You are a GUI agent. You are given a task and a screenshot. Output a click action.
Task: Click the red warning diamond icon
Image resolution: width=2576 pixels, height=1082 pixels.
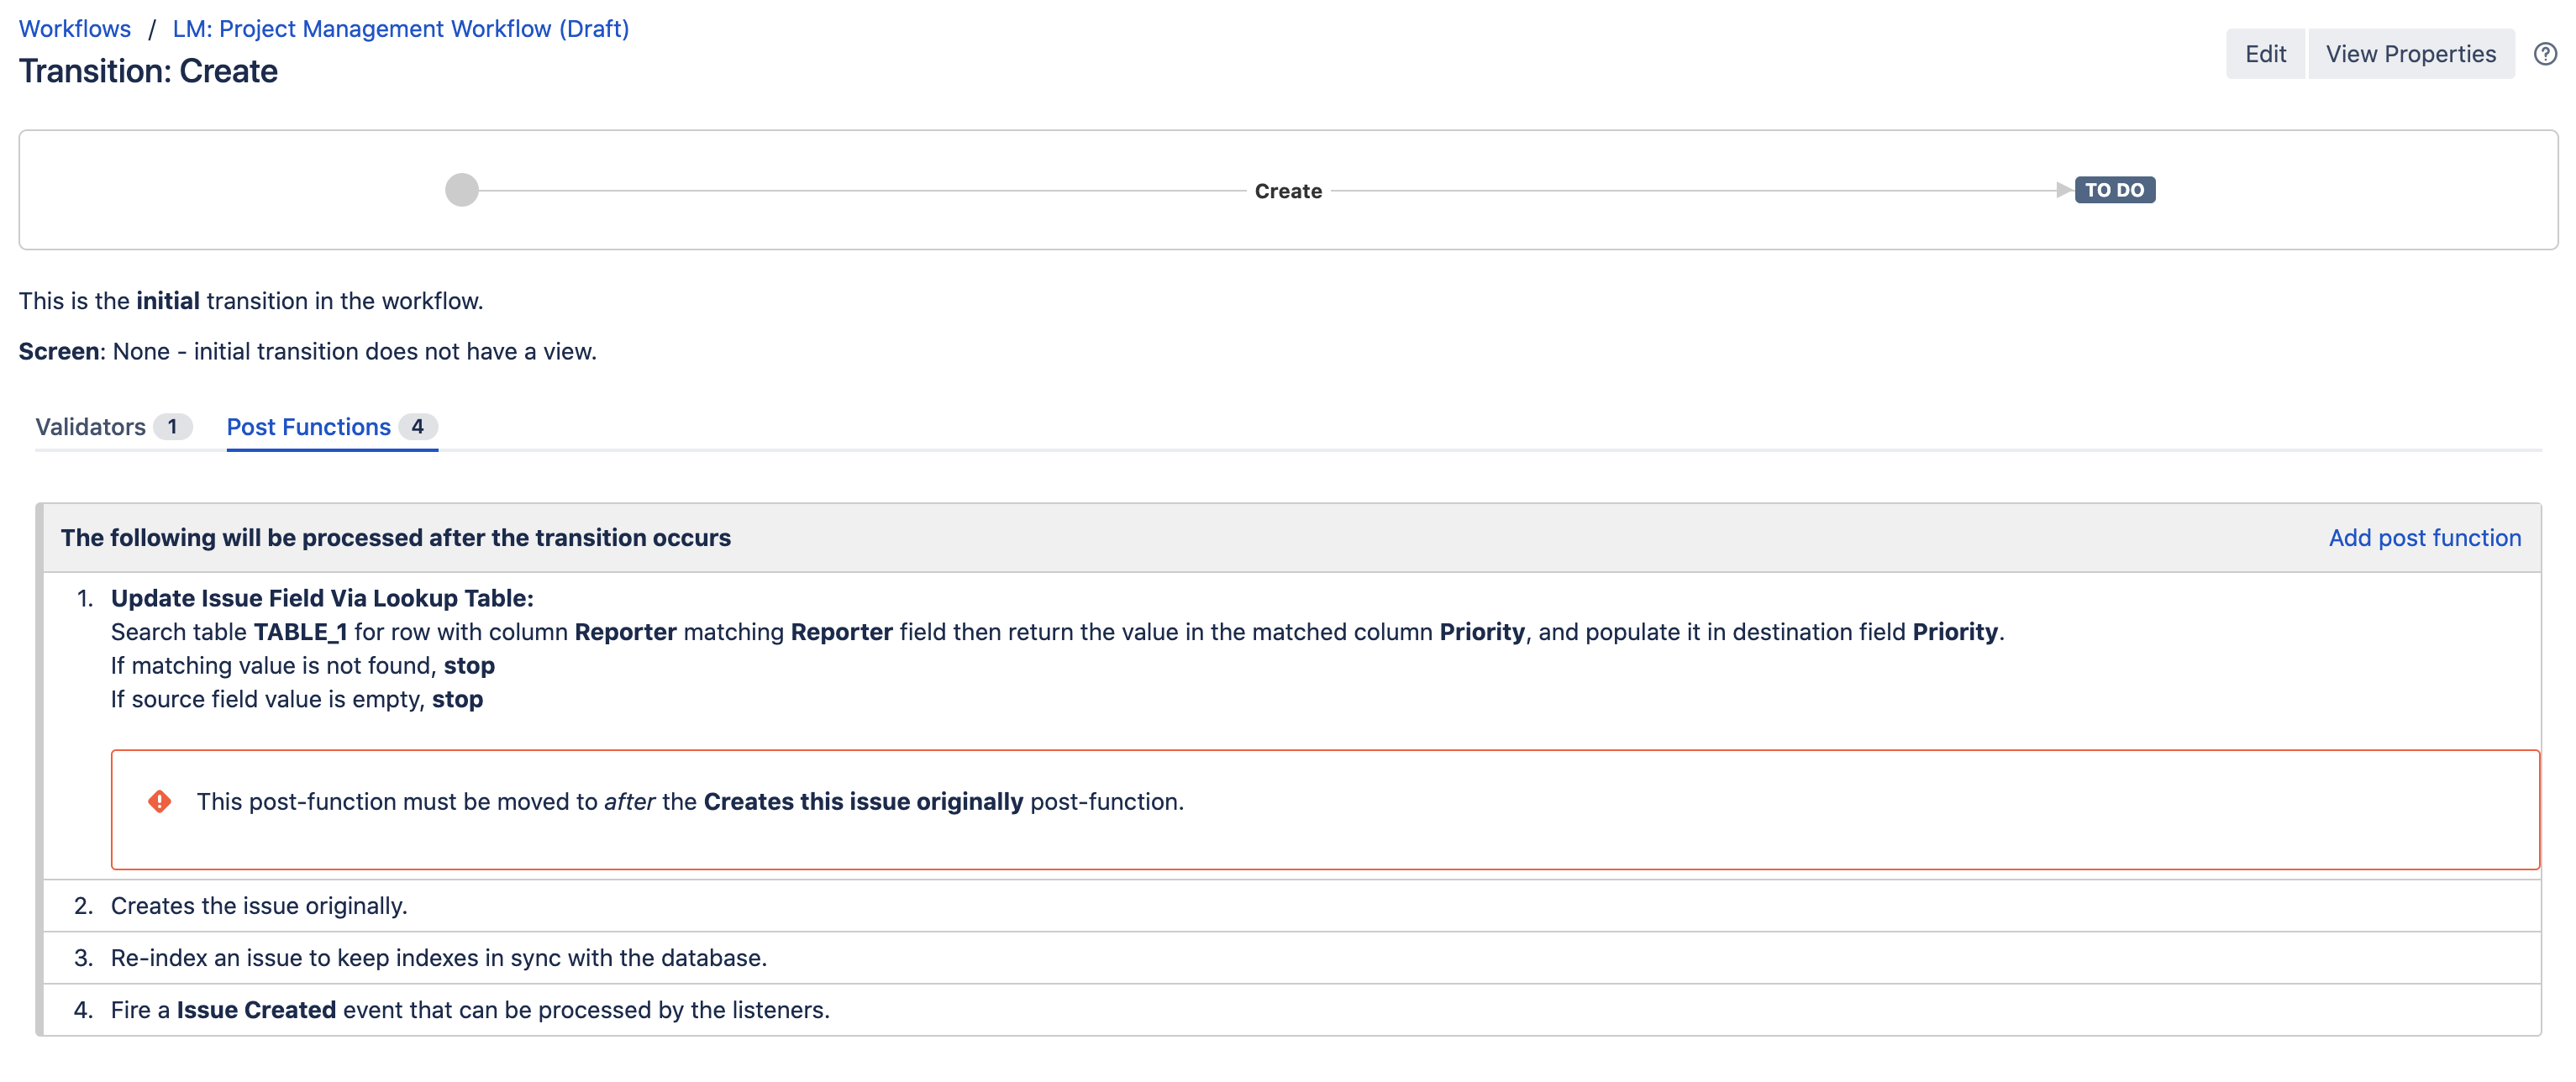tap(159, 801)
